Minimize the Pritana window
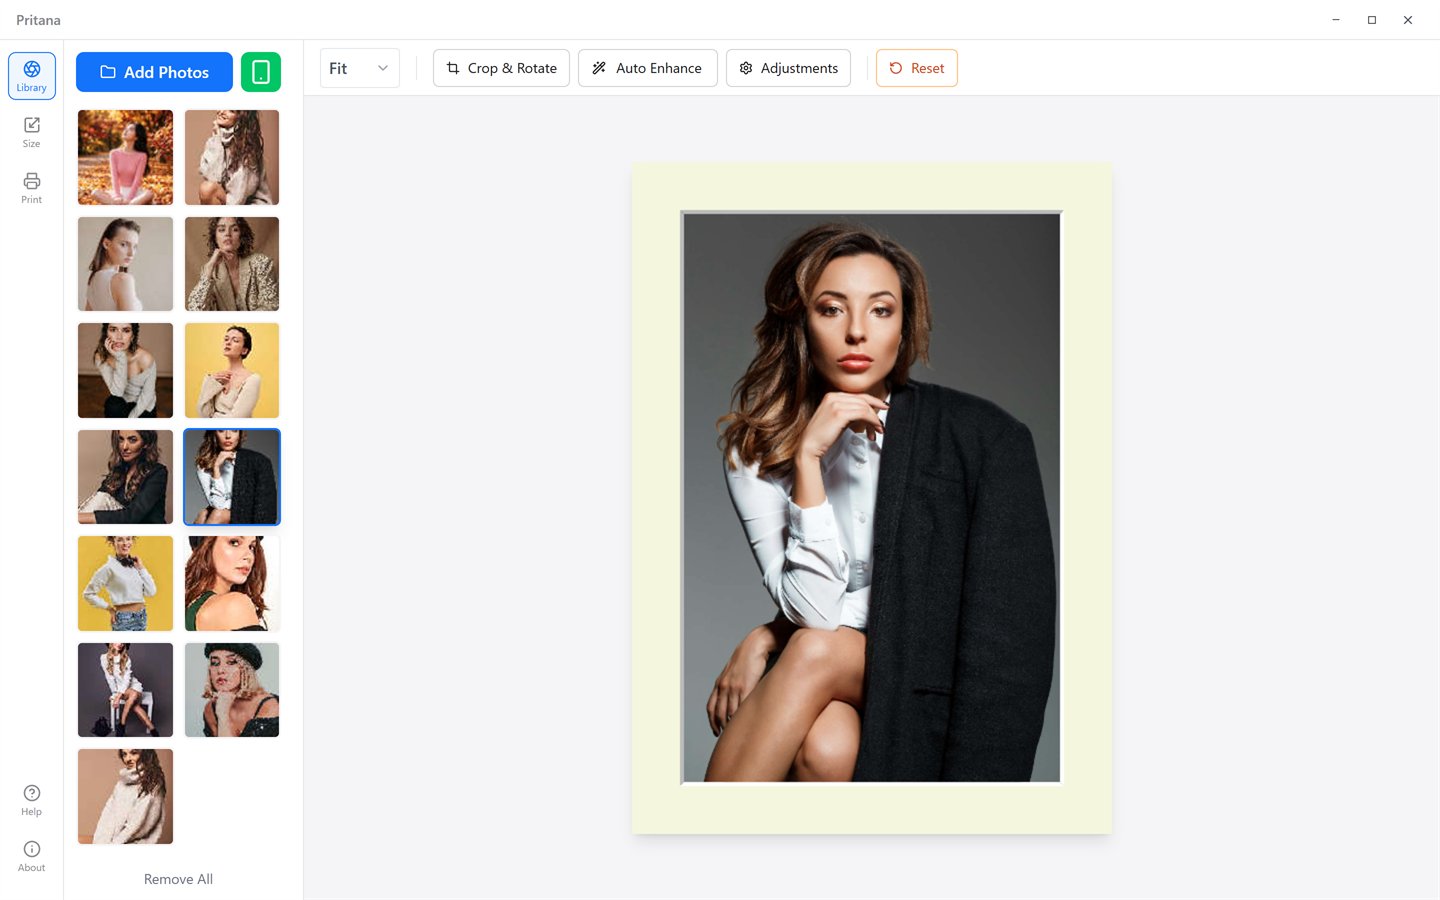1440x900 pixels. (1336, 20)
